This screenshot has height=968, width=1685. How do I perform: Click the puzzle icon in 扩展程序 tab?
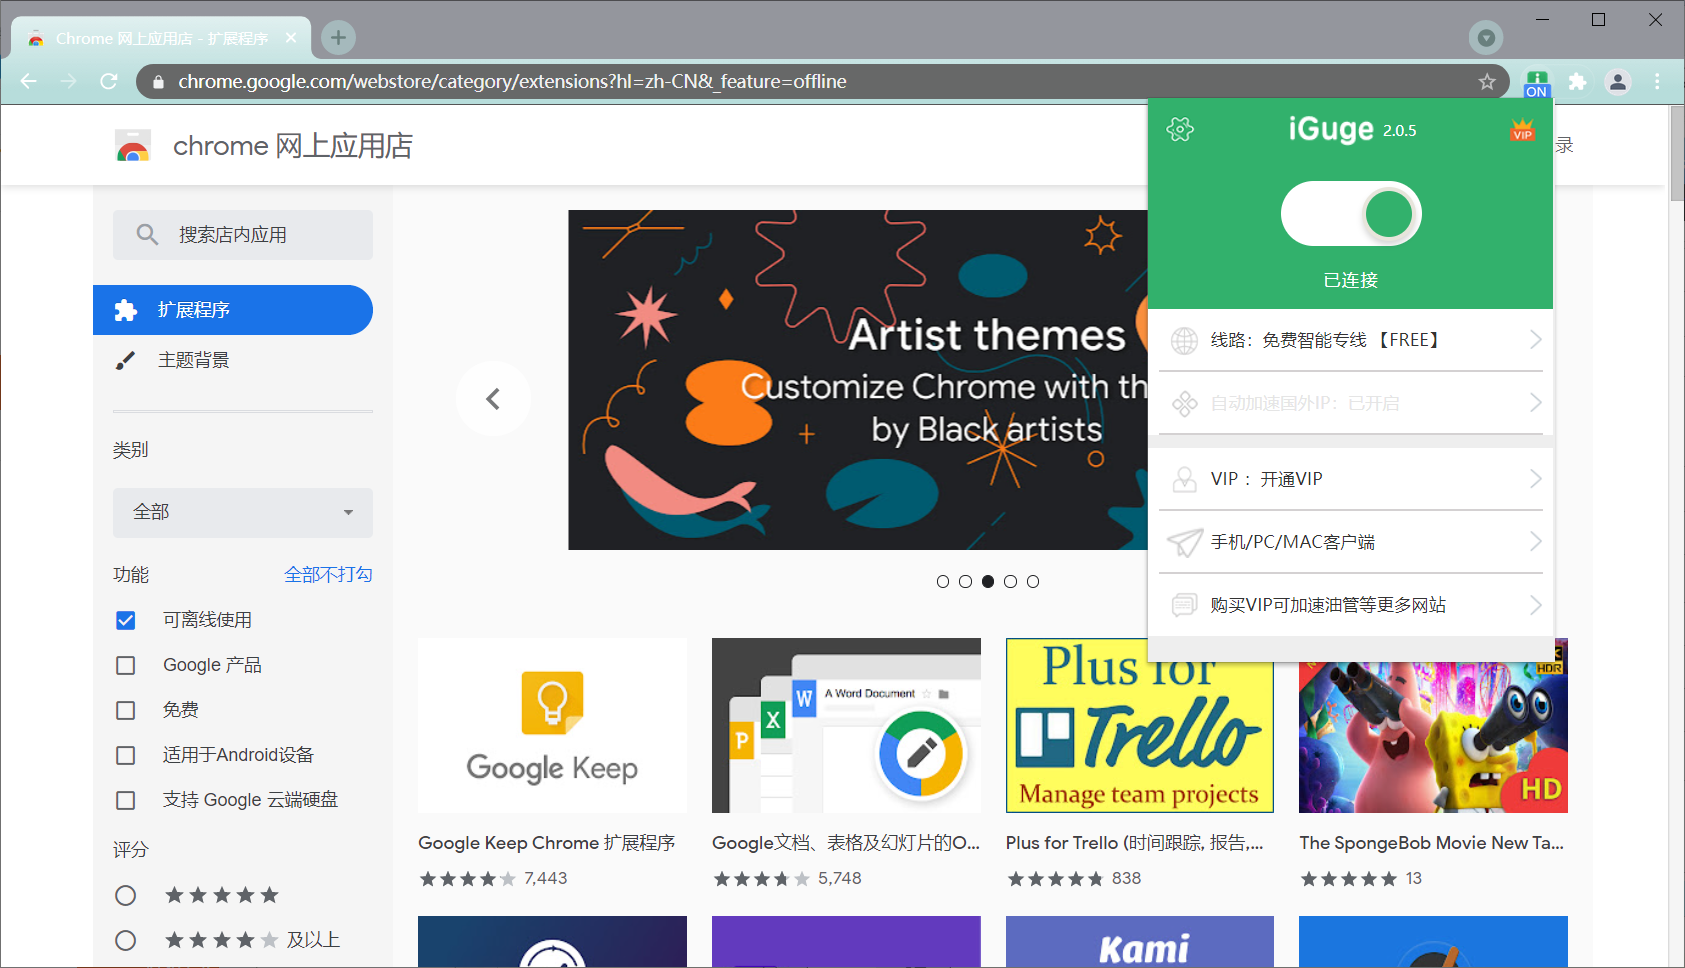(x=125, y=310)
